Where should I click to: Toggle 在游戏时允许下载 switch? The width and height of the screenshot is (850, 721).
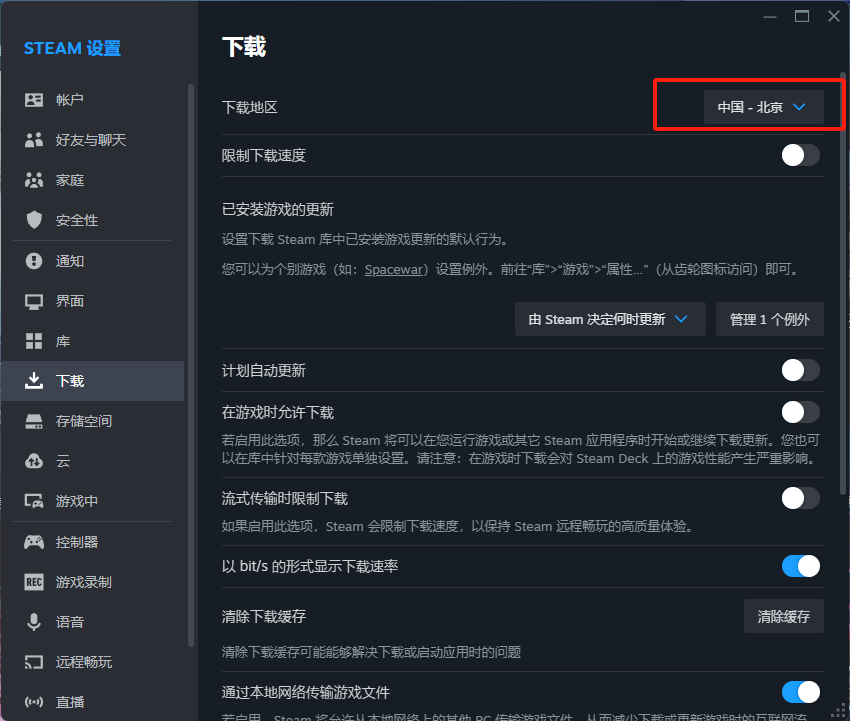point(800,412)
